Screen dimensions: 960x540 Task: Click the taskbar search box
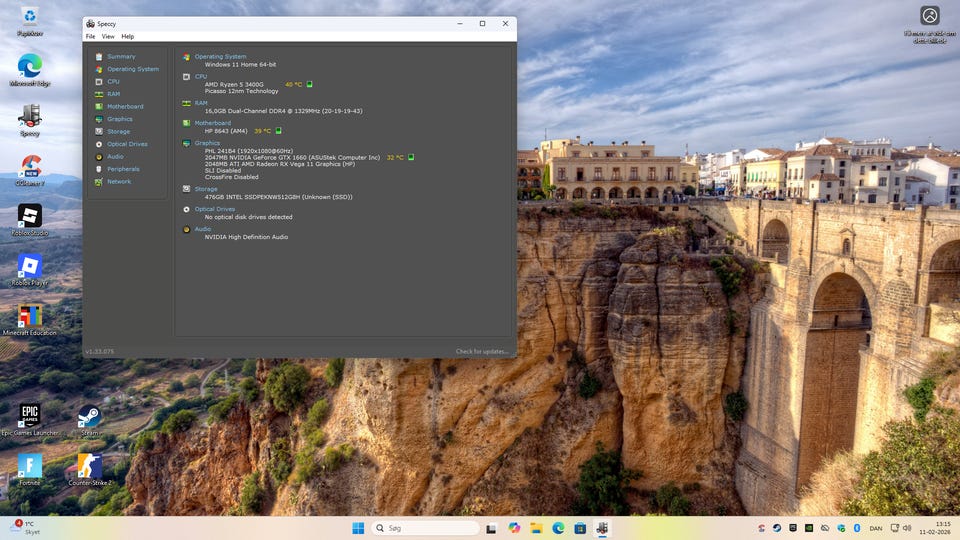point(427,528)
